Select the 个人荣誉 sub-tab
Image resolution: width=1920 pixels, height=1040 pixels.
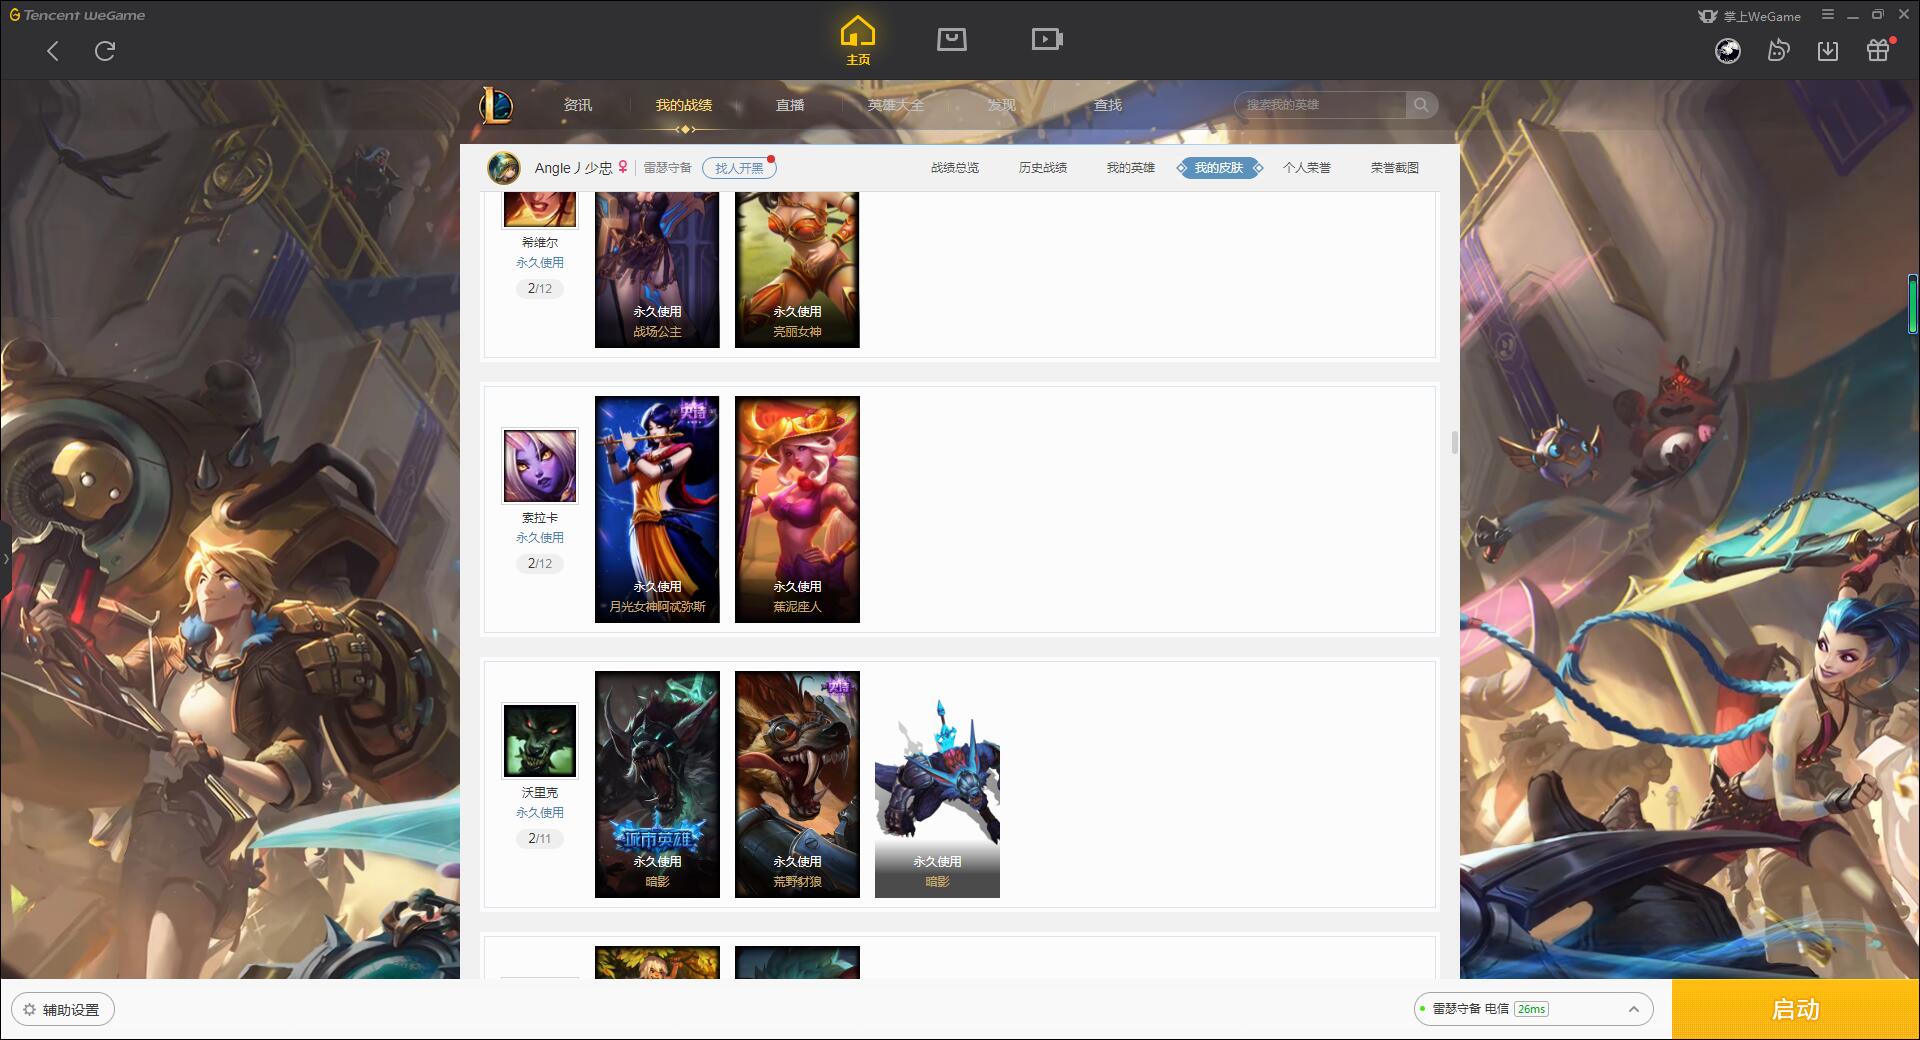tap(1307, 168)
